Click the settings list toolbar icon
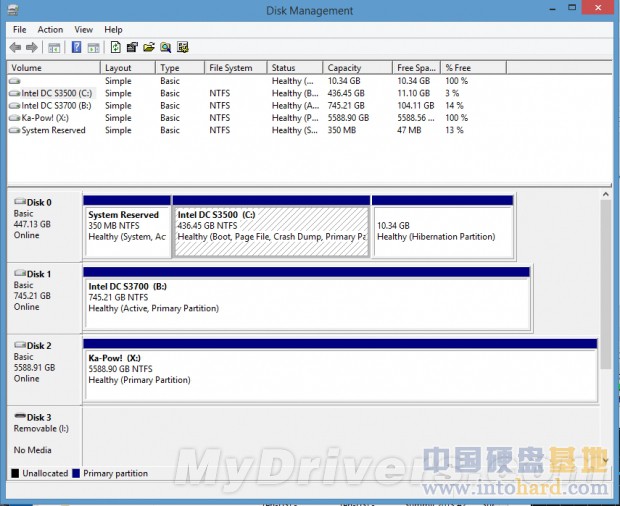620x506 pixels. coord(183,47)
